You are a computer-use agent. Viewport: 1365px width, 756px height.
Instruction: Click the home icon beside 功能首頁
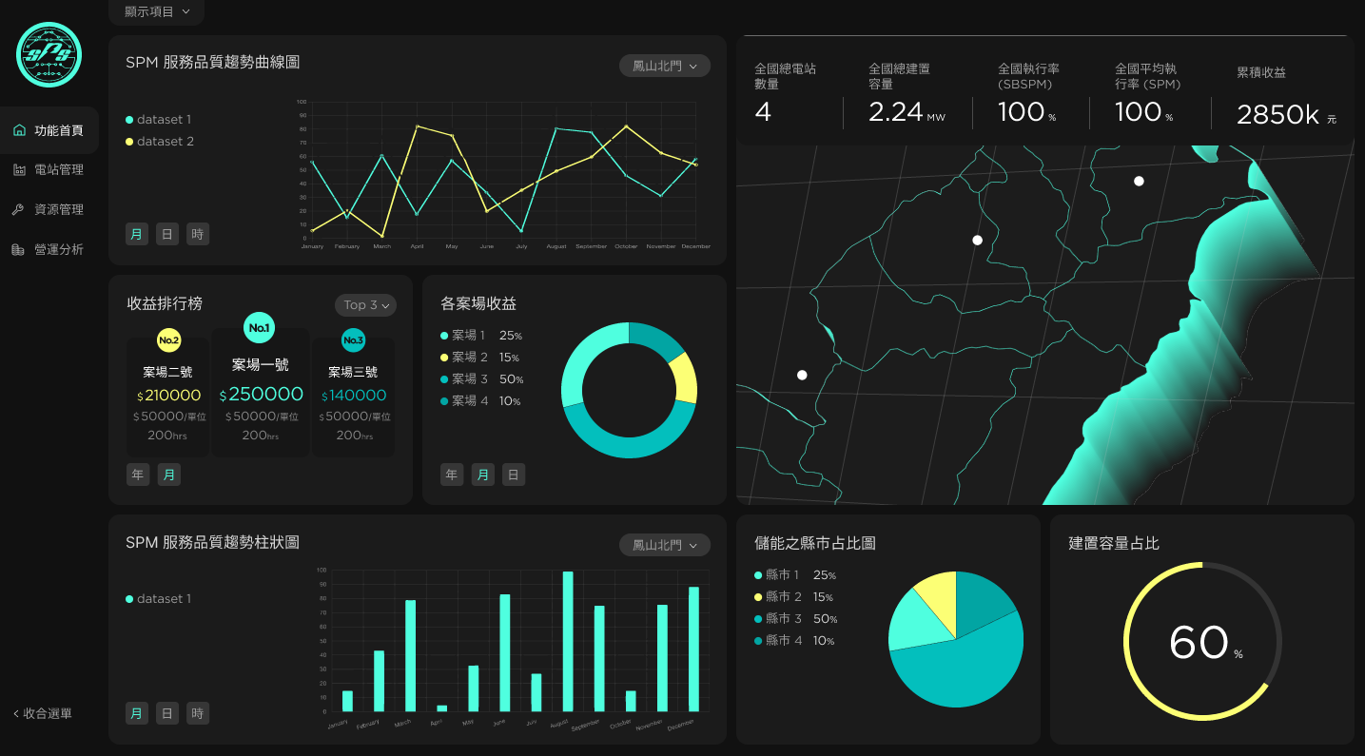pyautogui.click(x=19, y=131)
